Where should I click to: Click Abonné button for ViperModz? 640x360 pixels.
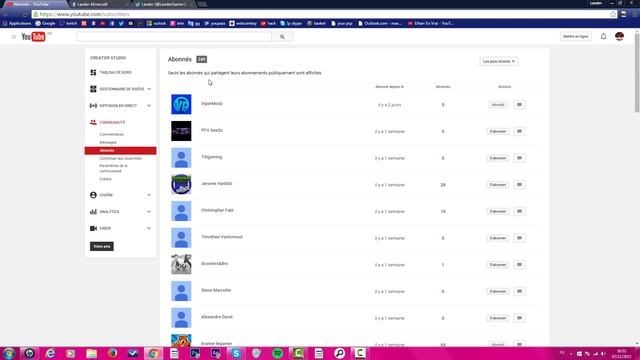point(498,105)
